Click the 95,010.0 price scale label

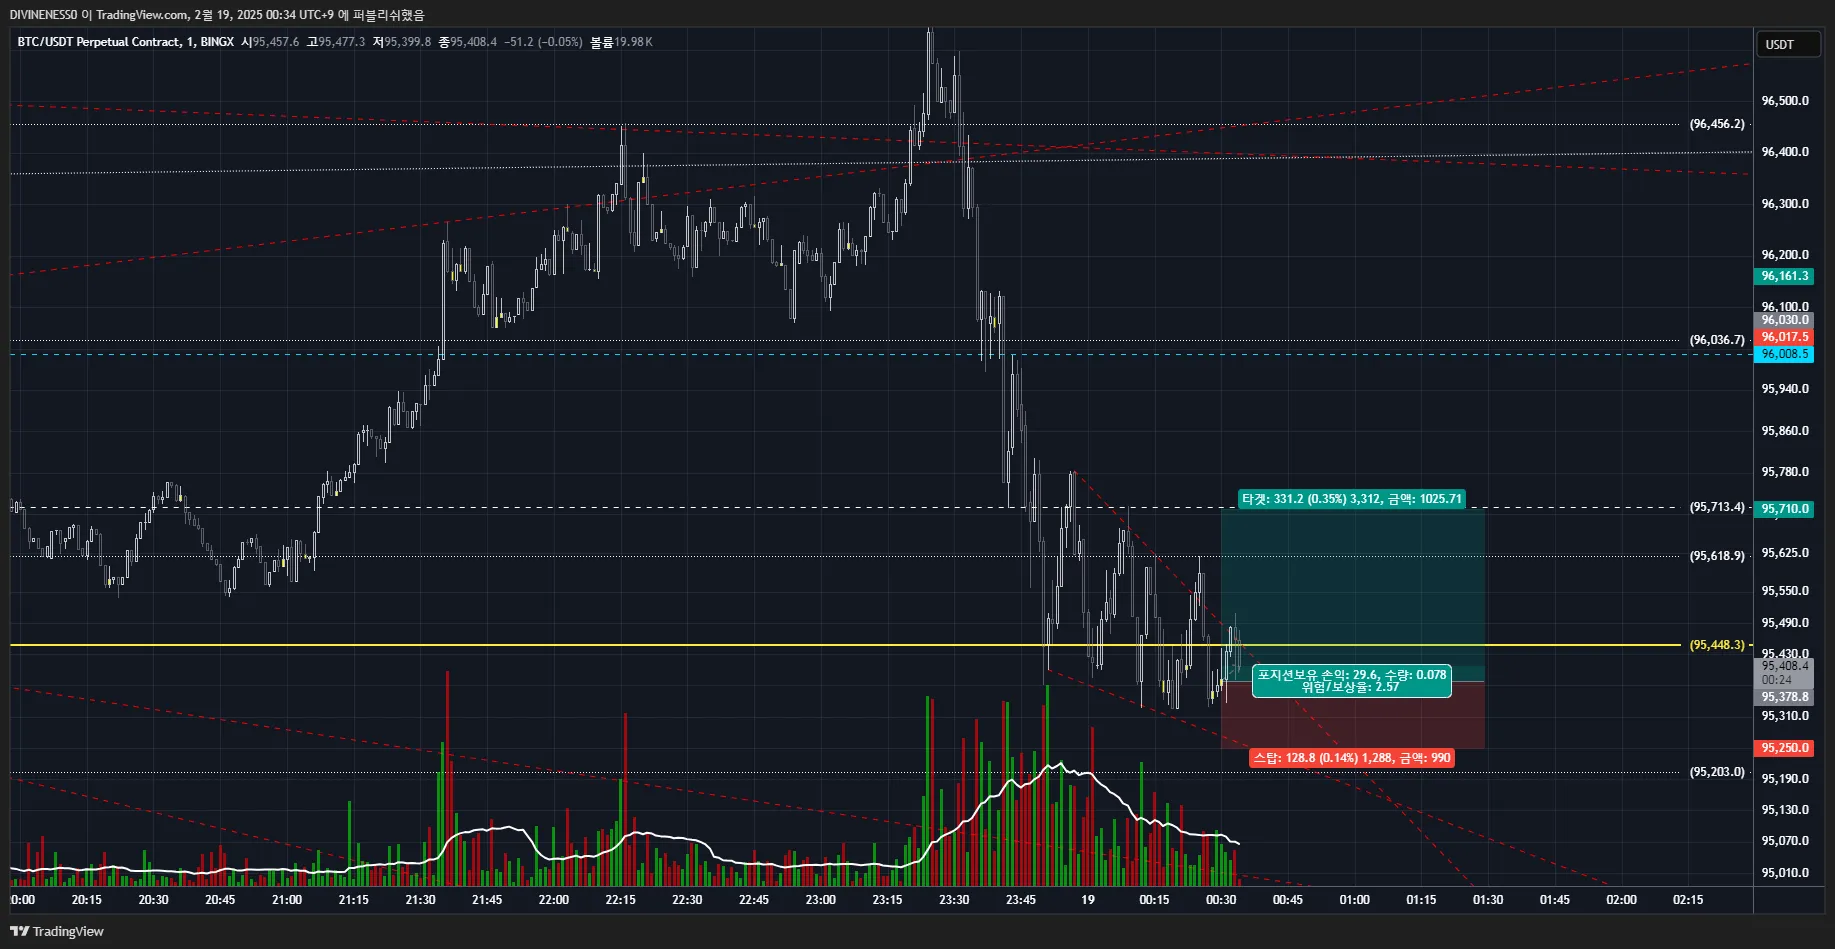[x=1785, y=873]
